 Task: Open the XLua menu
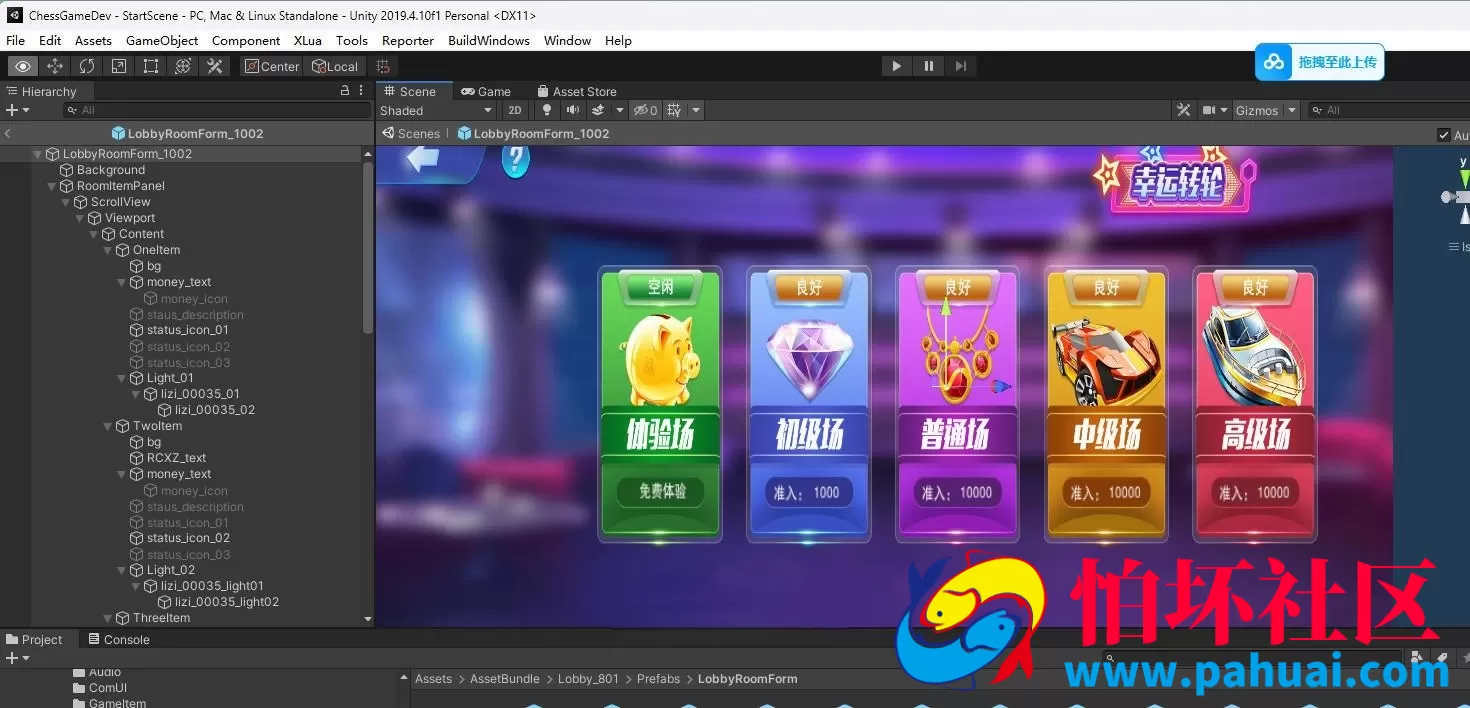(308, 40)
